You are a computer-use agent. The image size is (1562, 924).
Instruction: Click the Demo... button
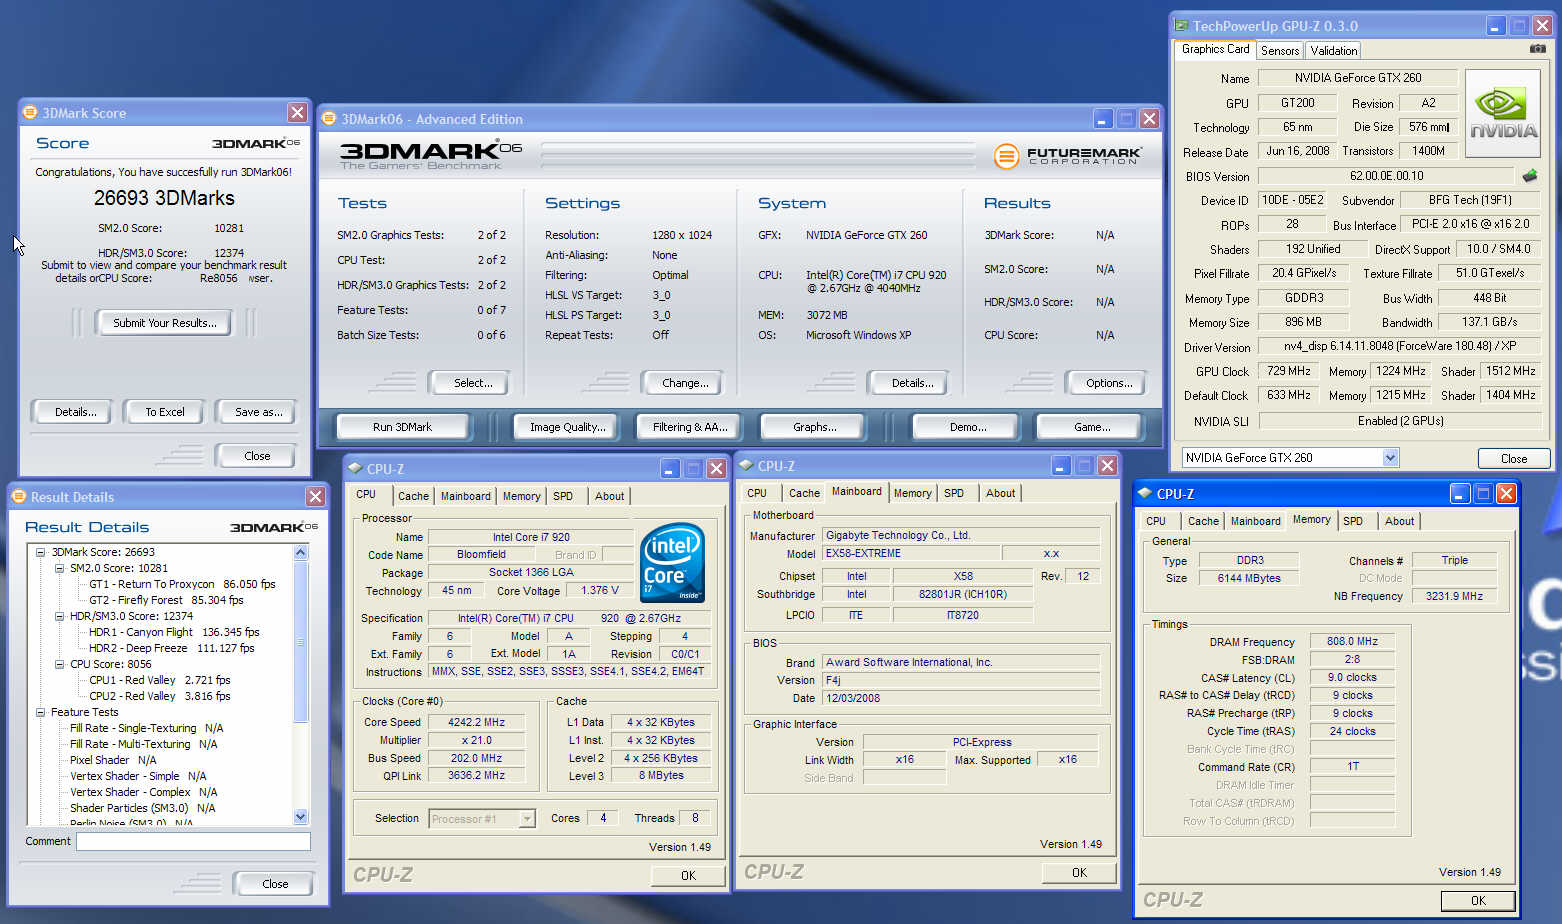[x=968, y=427]
